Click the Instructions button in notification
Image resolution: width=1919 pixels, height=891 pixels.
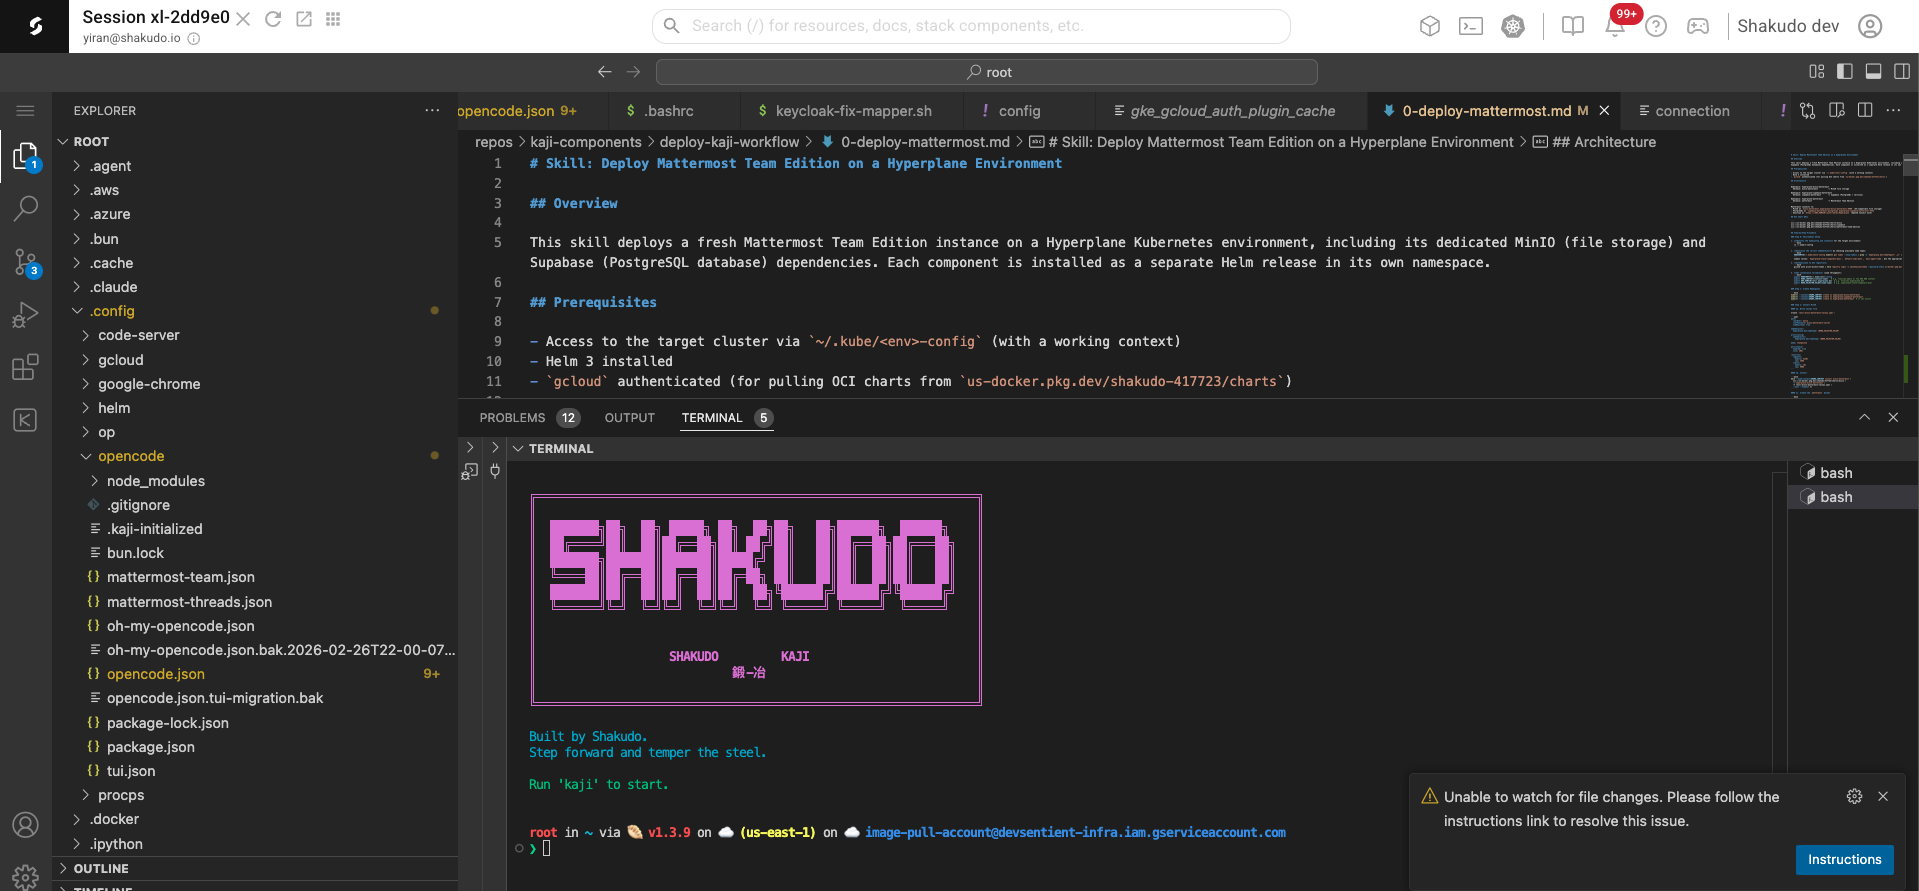tap(1843, 860)
